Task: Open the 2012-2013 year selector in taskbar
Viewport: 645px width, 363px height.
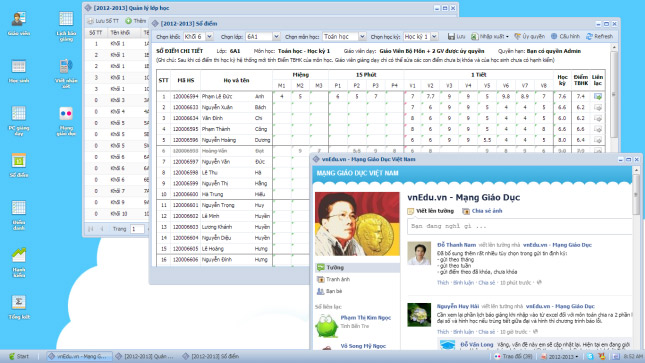Action: (559, 356)
